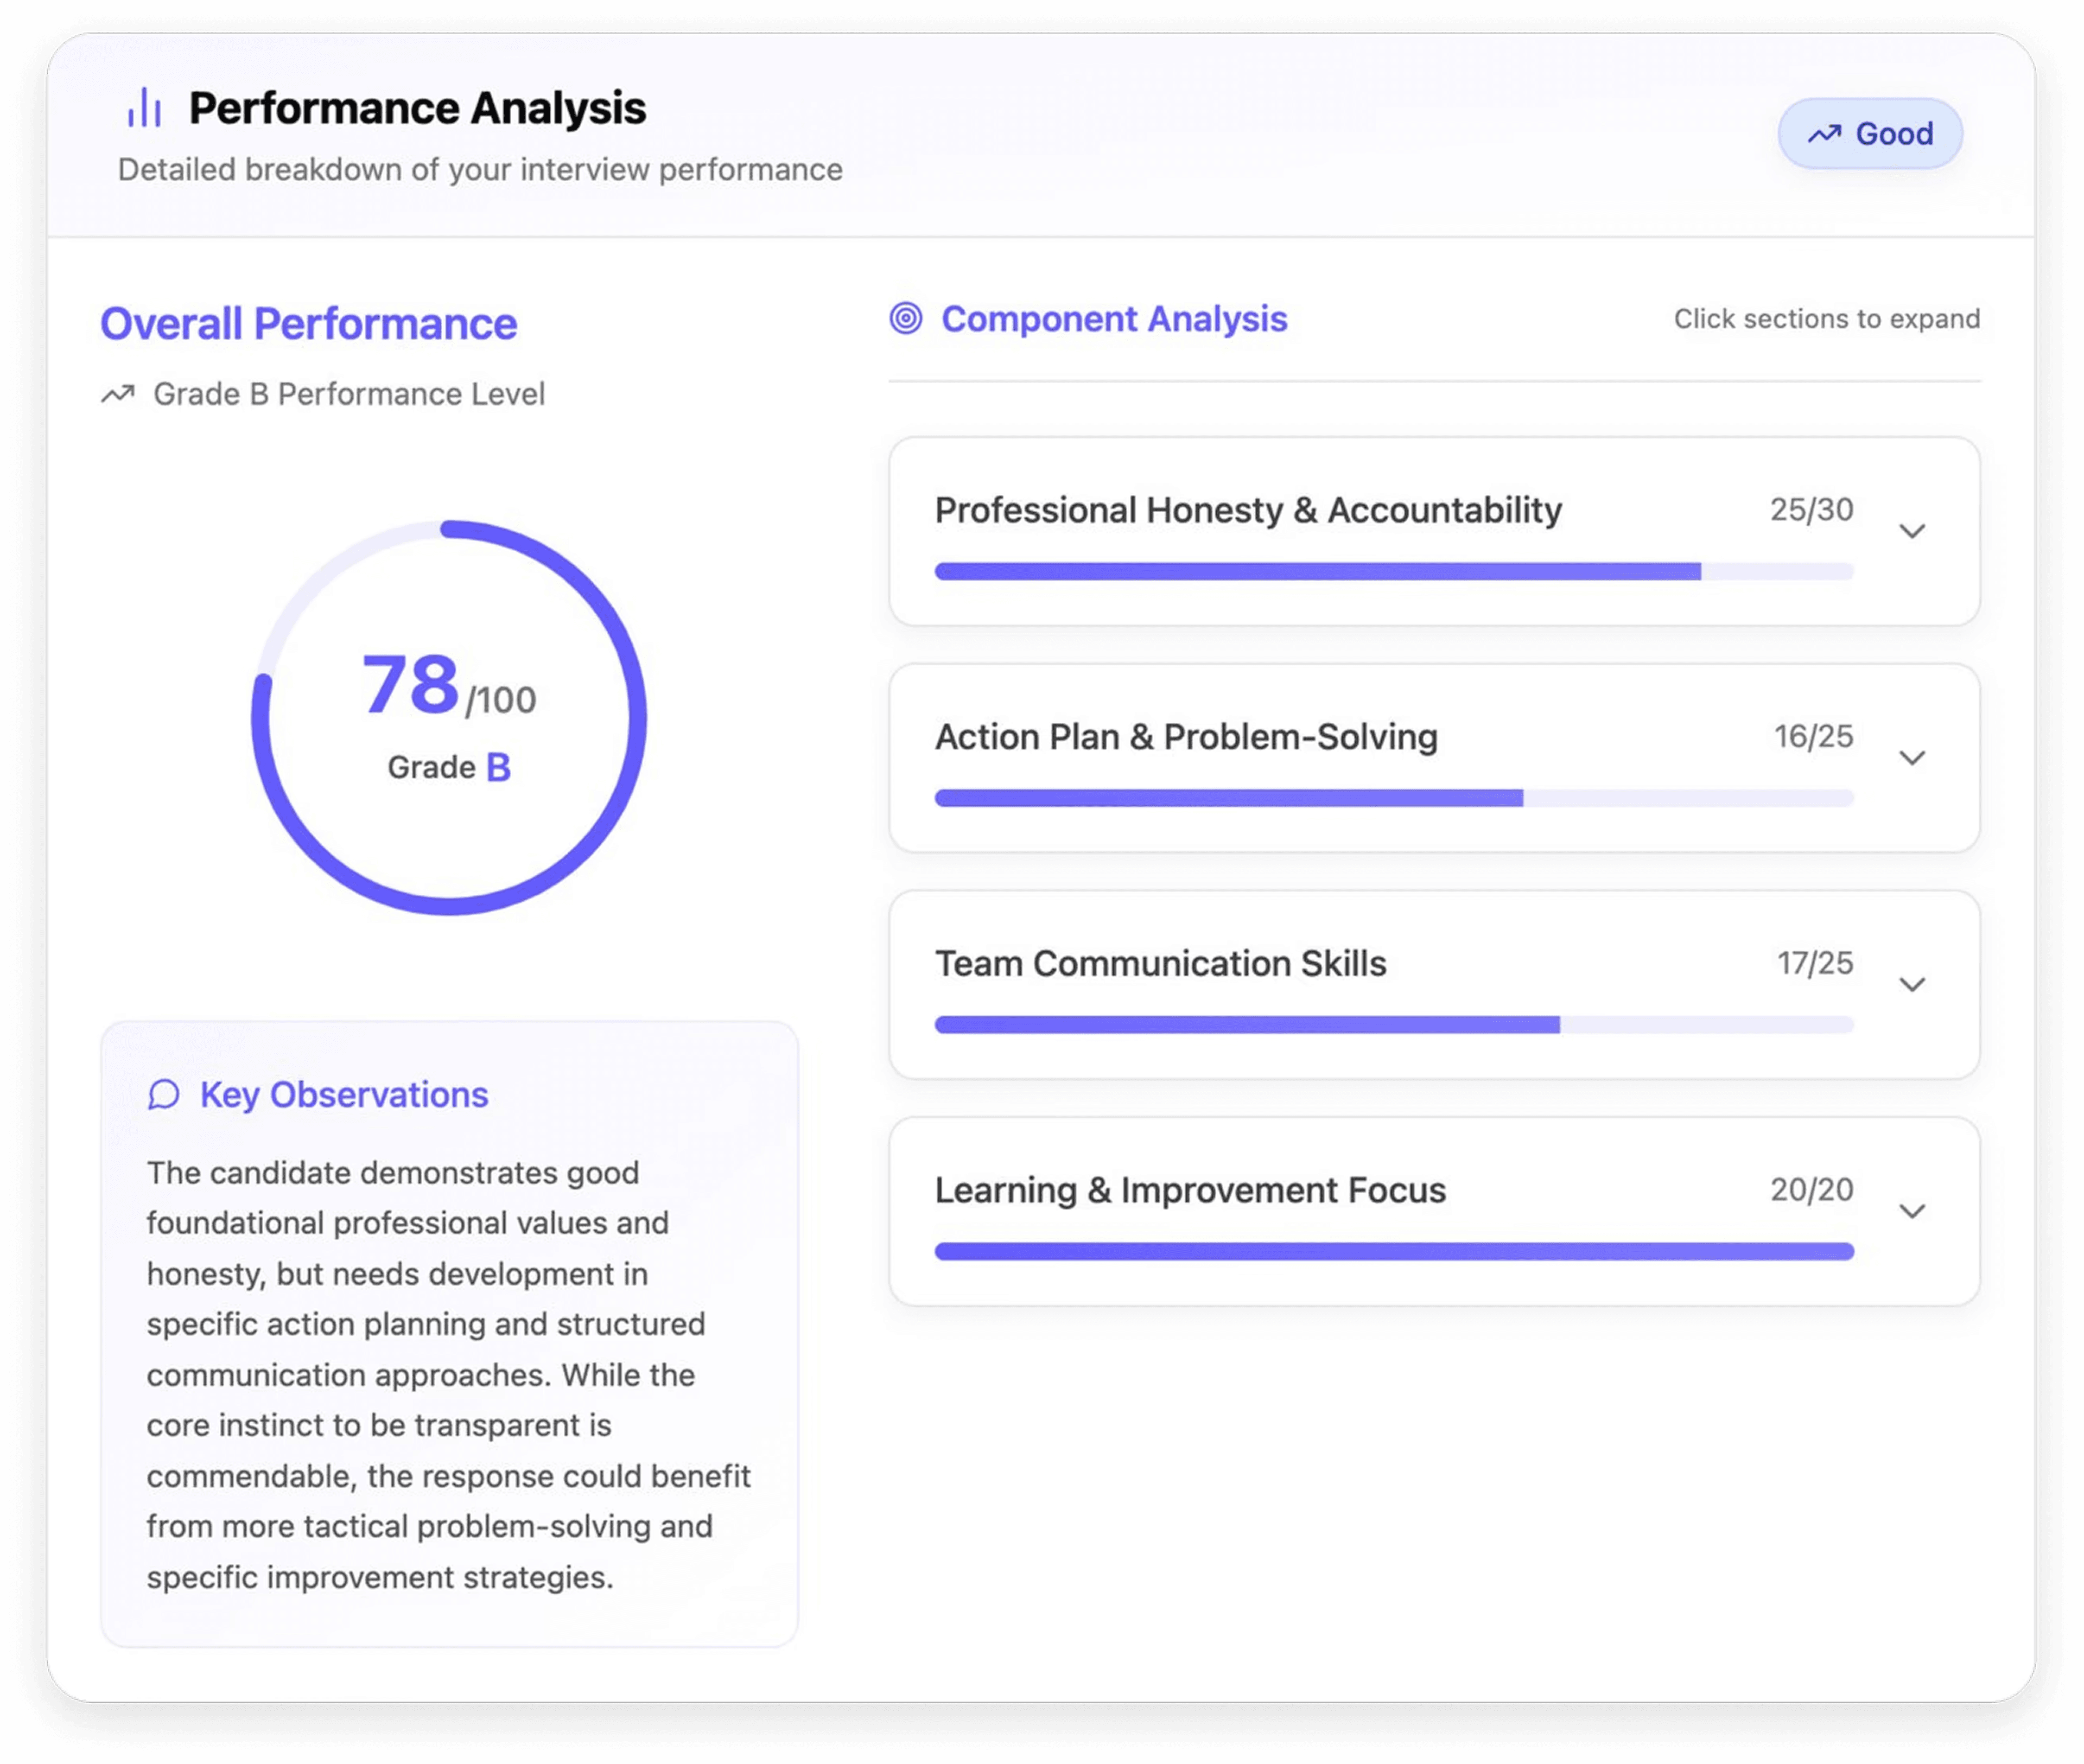Screen dimensions: 2084x1764
Task: Click the circular 78/100 score gauge
Action: coord(449,717)
